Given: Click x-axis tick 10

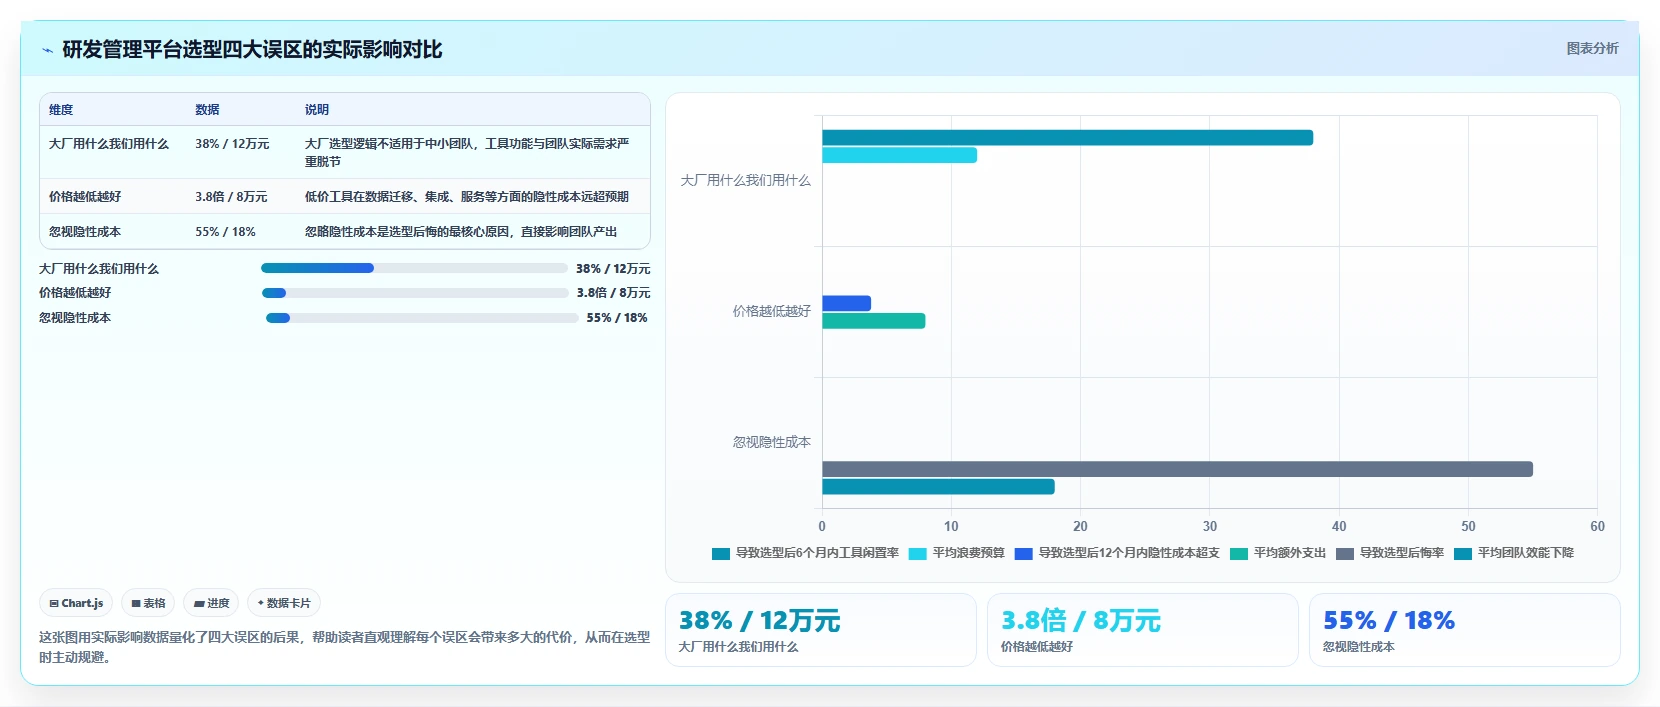Looking at the screenshot, I should point(951,526).
